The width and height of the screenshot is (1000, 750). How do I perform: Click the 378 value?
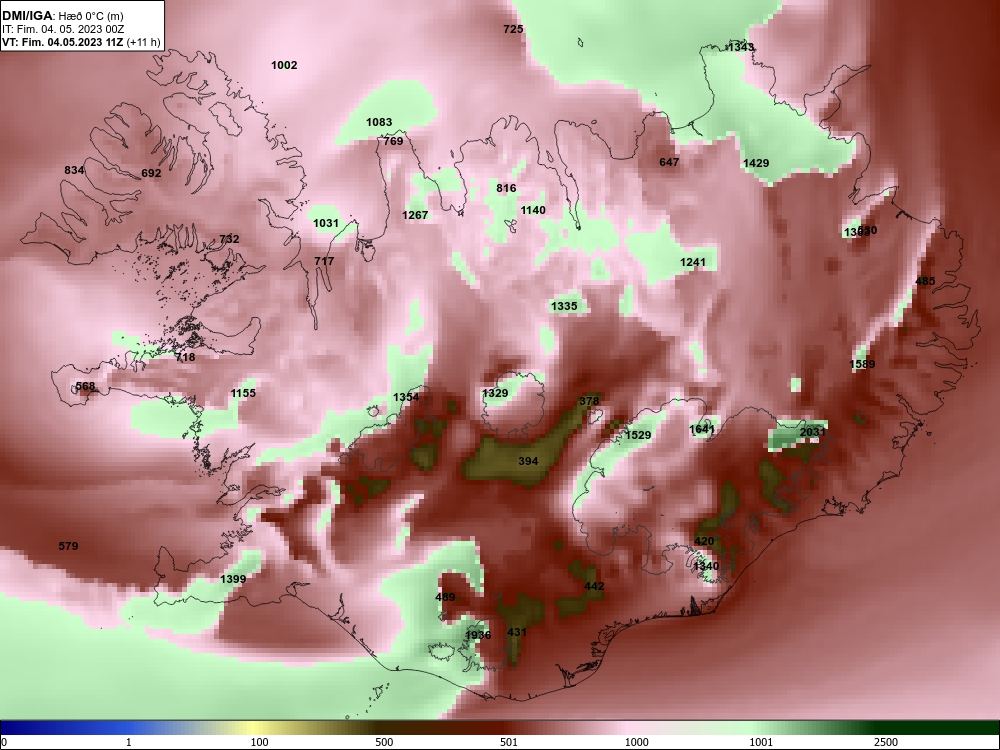coord(589,401)
